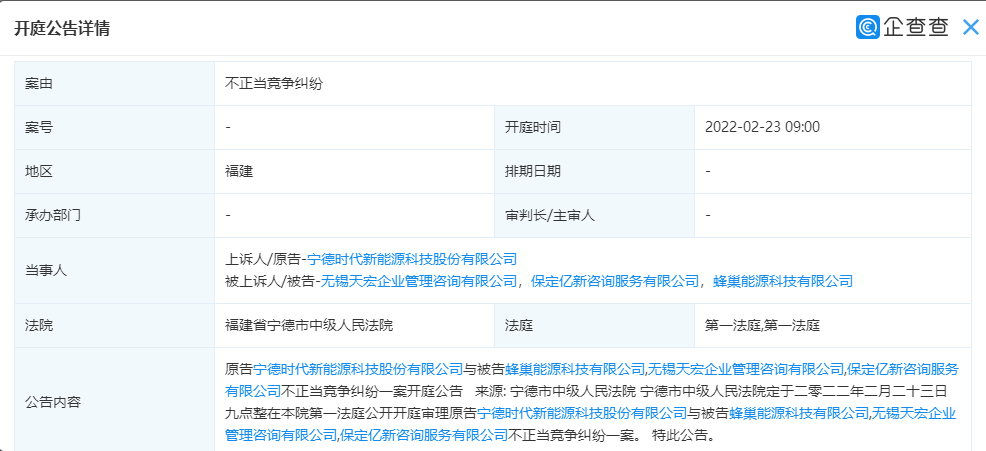Open 无锡天宏企业管理咨询有限公司 link in 当事人 row

(419, 281)
